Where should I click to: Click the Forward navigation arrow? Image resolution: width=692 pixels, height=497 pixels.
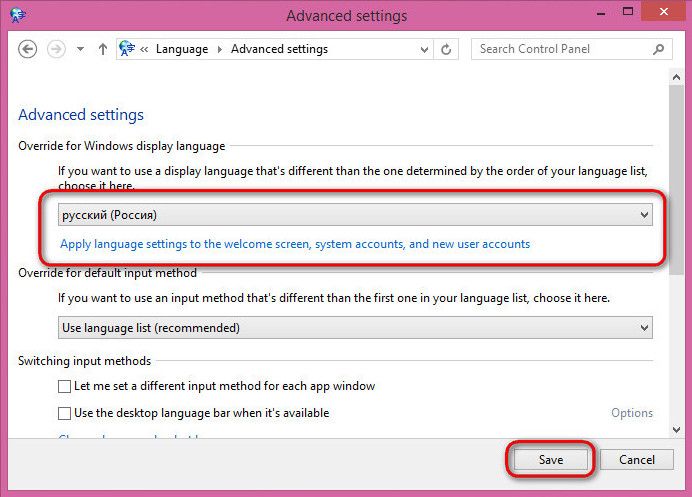point(56,49)
